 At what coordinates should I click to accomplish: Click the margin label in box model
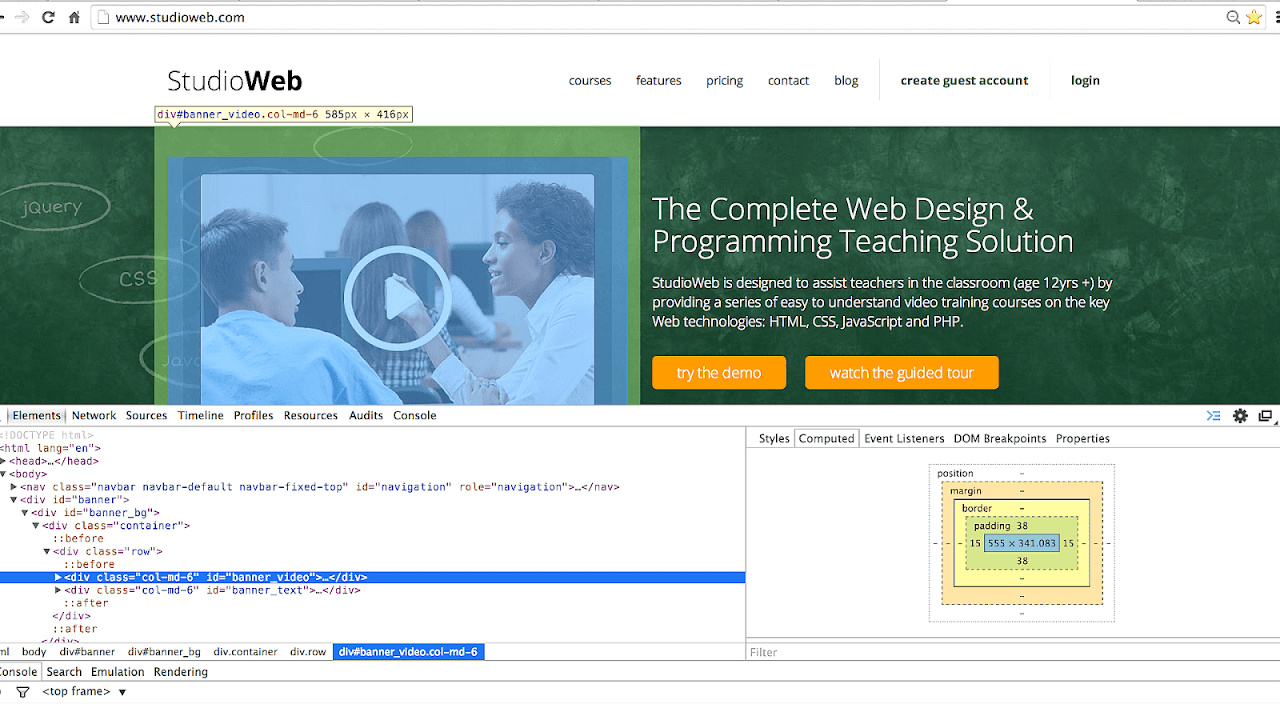[966, 491]
